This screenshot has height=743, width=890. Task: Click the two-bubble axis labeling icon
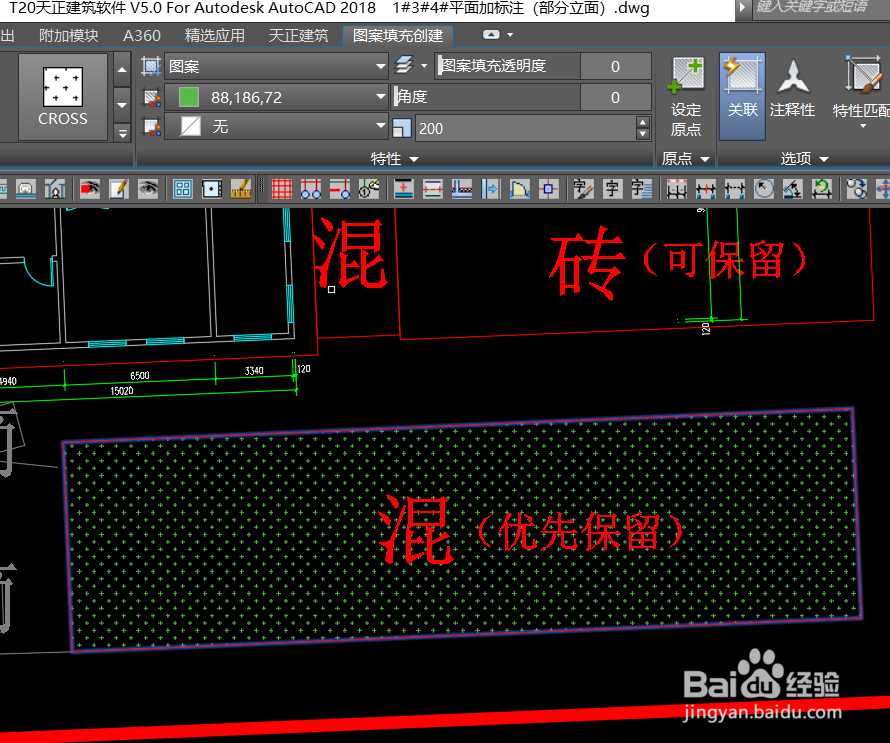pos(310,188)
